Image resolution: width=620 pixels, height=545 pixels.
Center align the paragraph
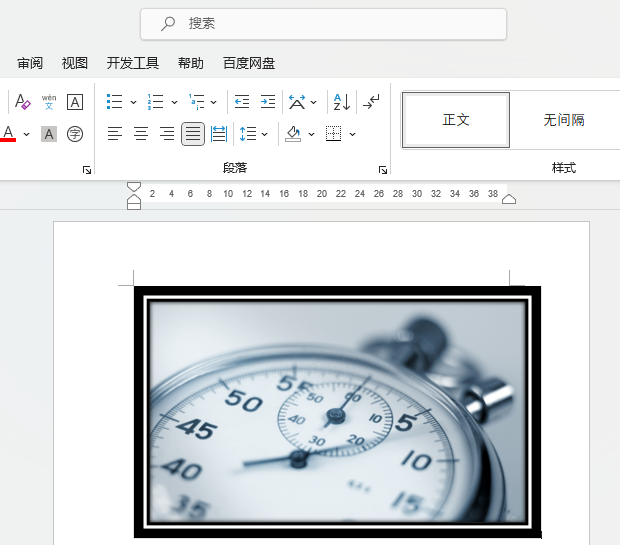point(141,134)
